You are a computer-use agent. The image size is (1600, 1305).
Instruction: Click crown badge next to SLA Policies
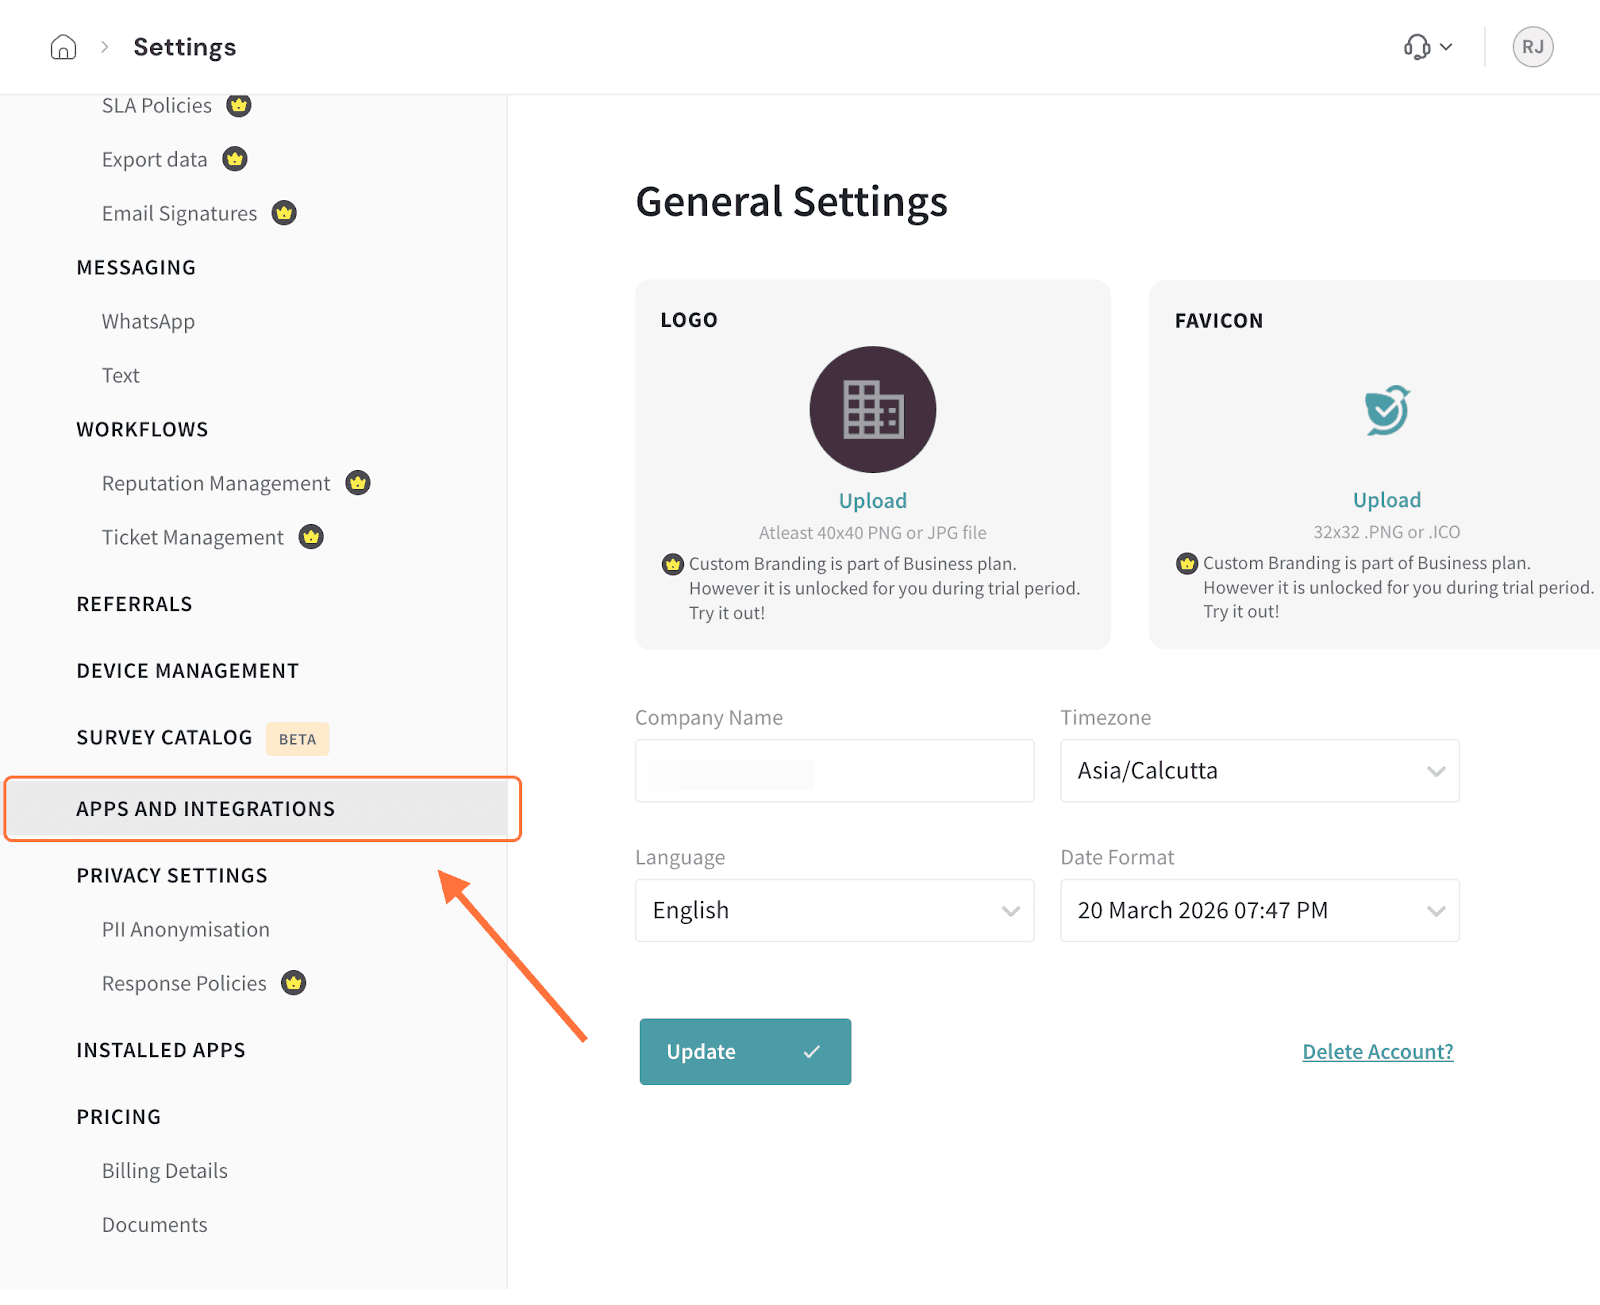click(x=239, y=105)
